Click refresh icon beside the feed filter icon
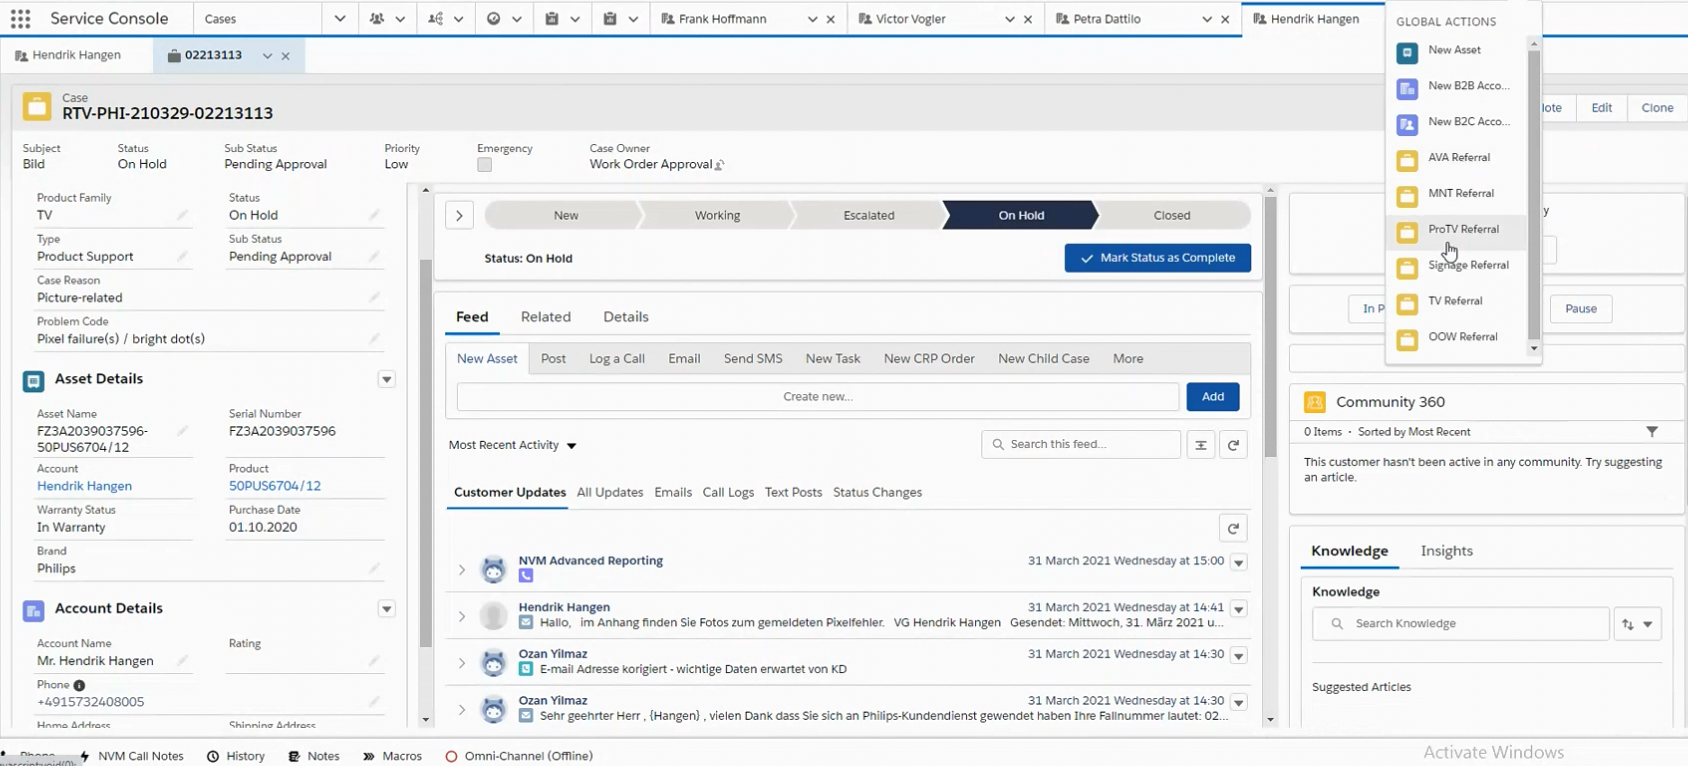Screen dimensions: 1688x766 [x=1234, y=445]
